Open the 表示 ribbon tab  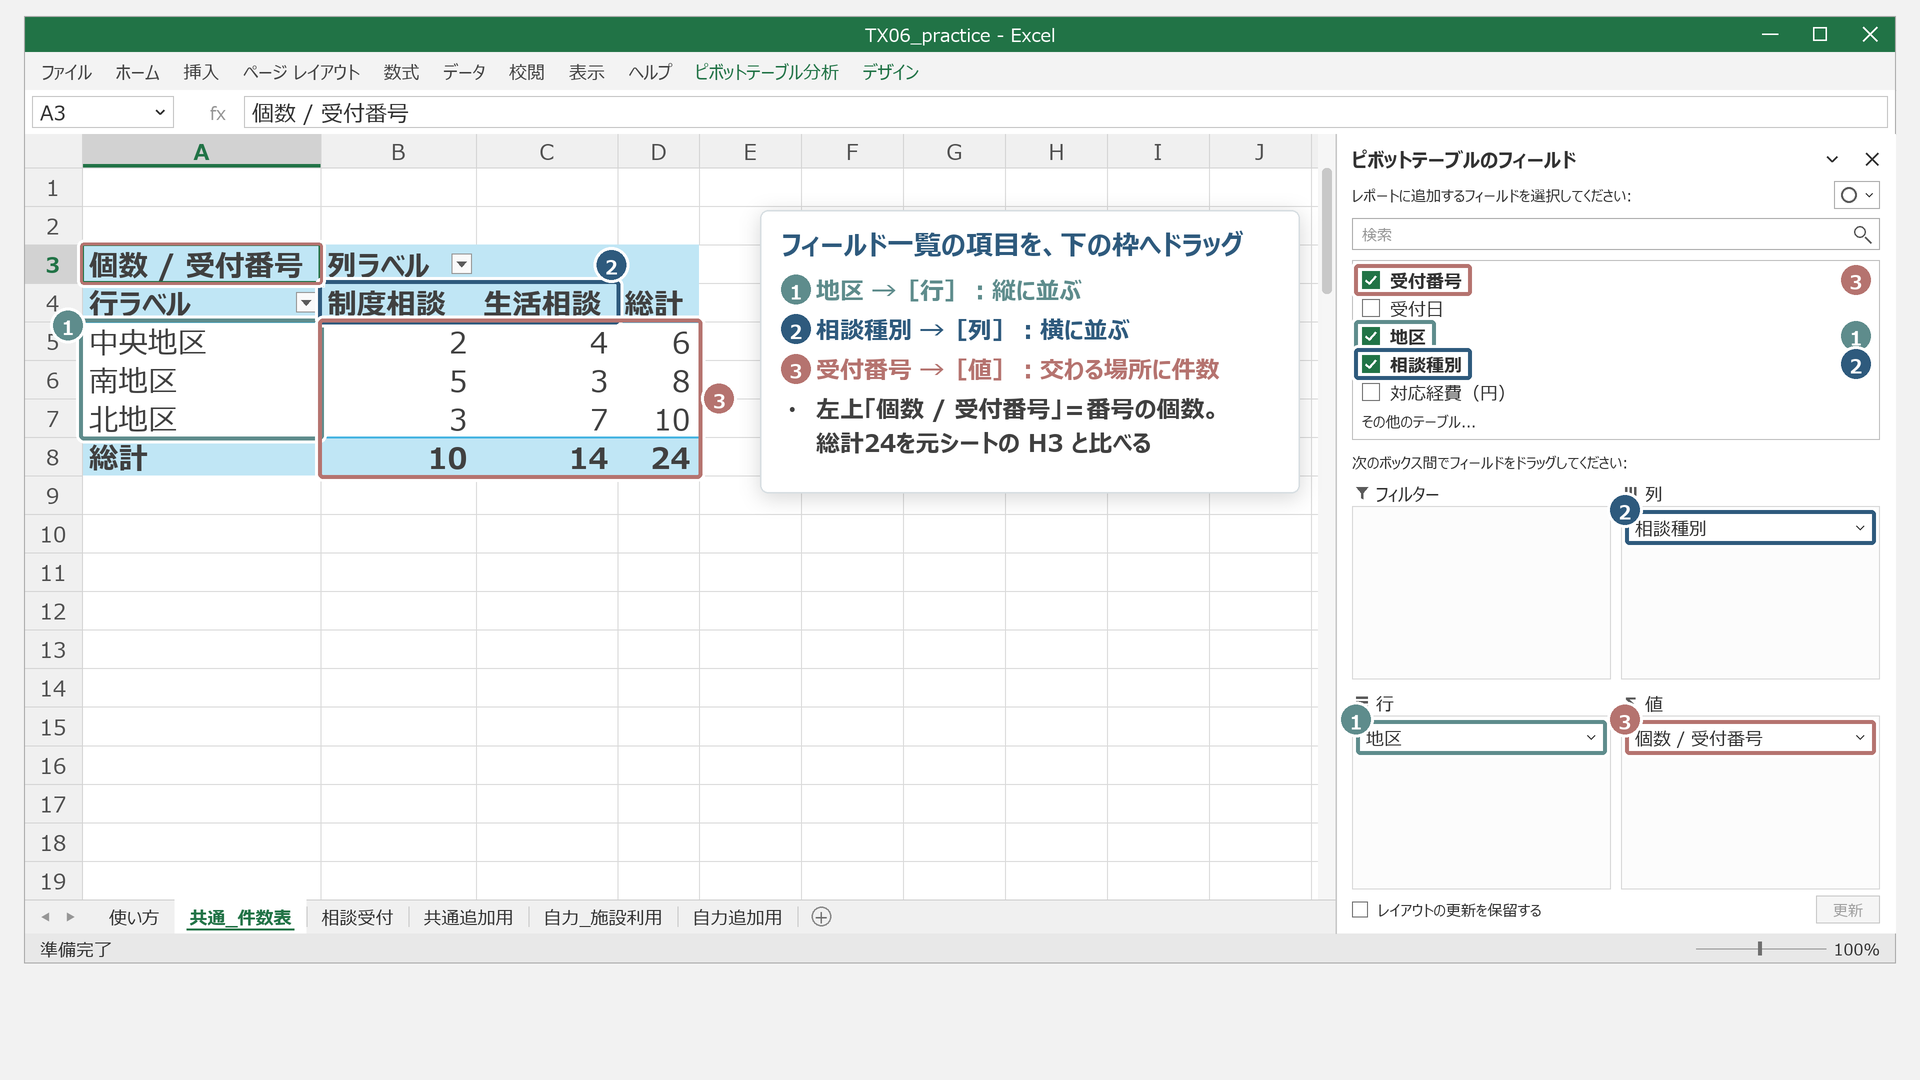coord(587,72)
